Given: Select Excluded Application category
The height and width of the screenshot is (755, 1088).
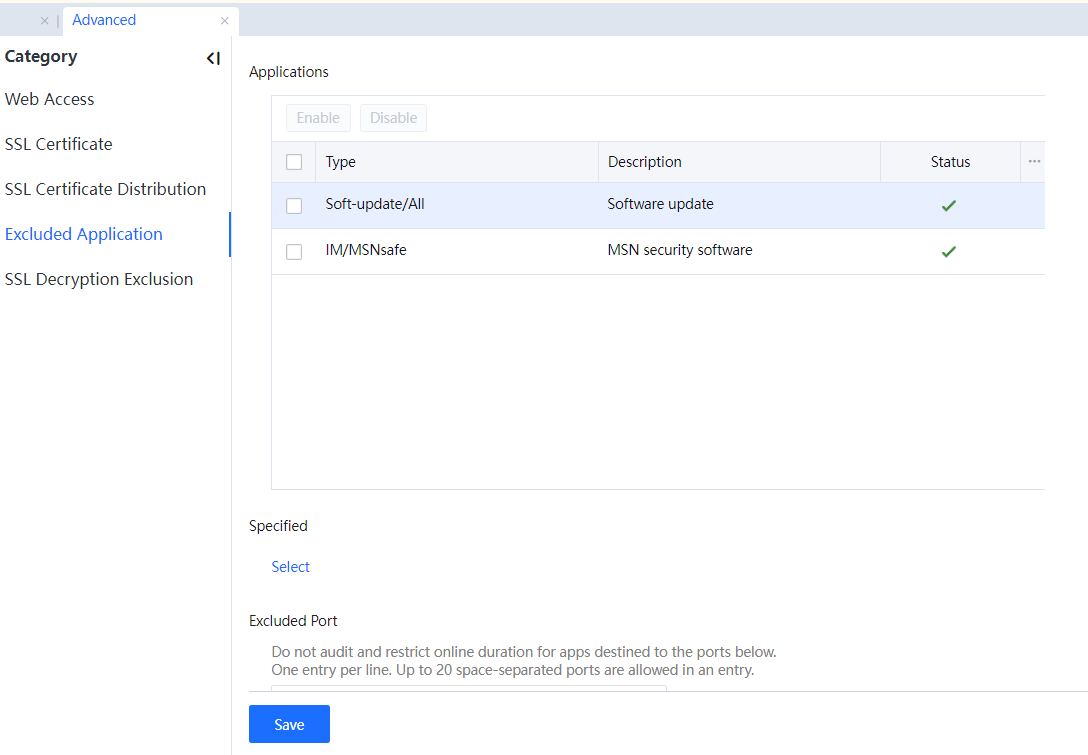Looking at the screenshot, I should click(x=84, y=234).
